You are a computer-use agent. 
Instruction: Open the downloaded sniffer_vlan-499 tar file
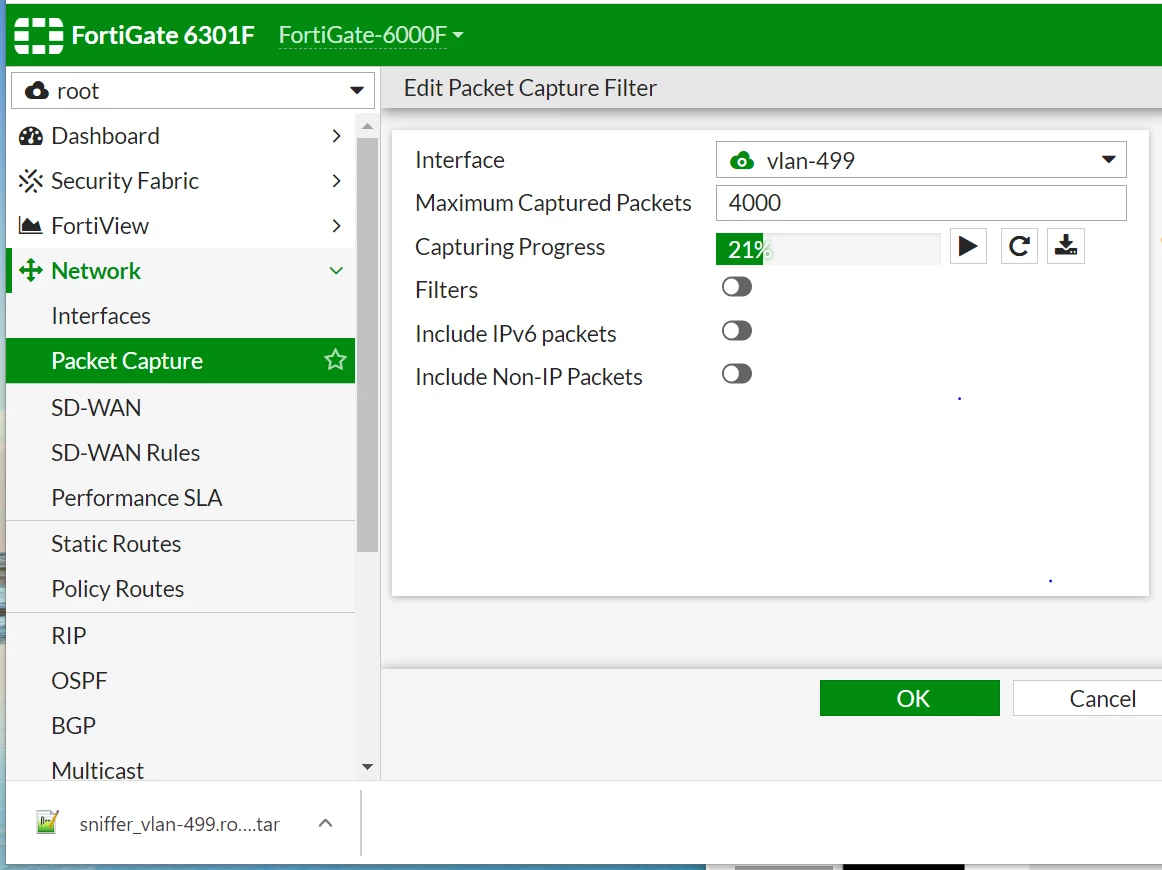pos(179,824)
